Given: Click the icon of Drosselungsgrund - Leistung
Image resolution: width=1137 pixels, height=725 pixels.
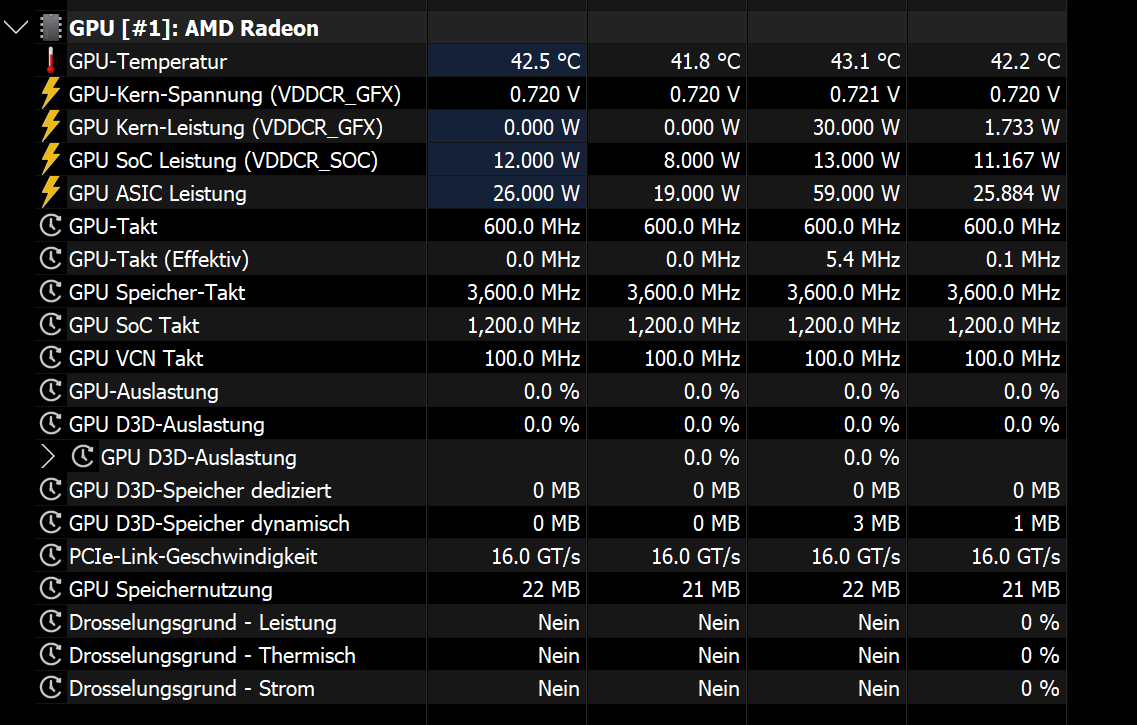Looking at the screenshot, I should [51, 622].
